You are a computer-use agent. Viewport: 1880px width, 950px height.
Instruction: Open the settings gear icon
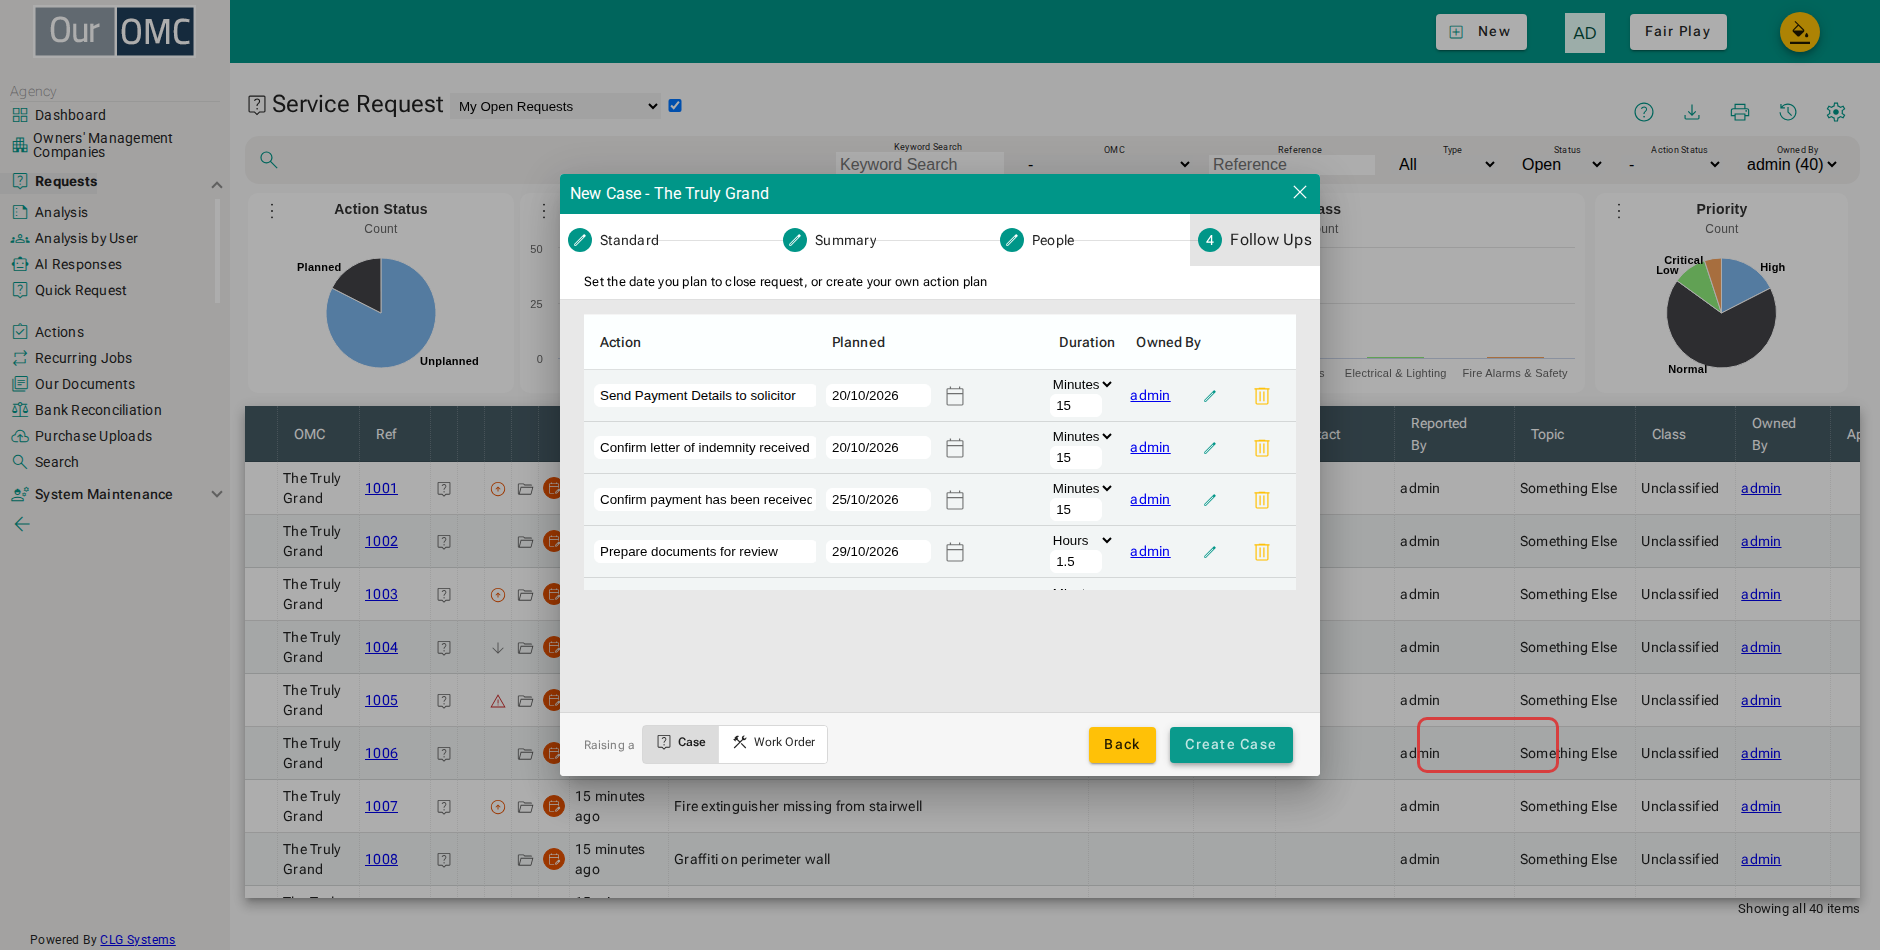(1836, 112)
